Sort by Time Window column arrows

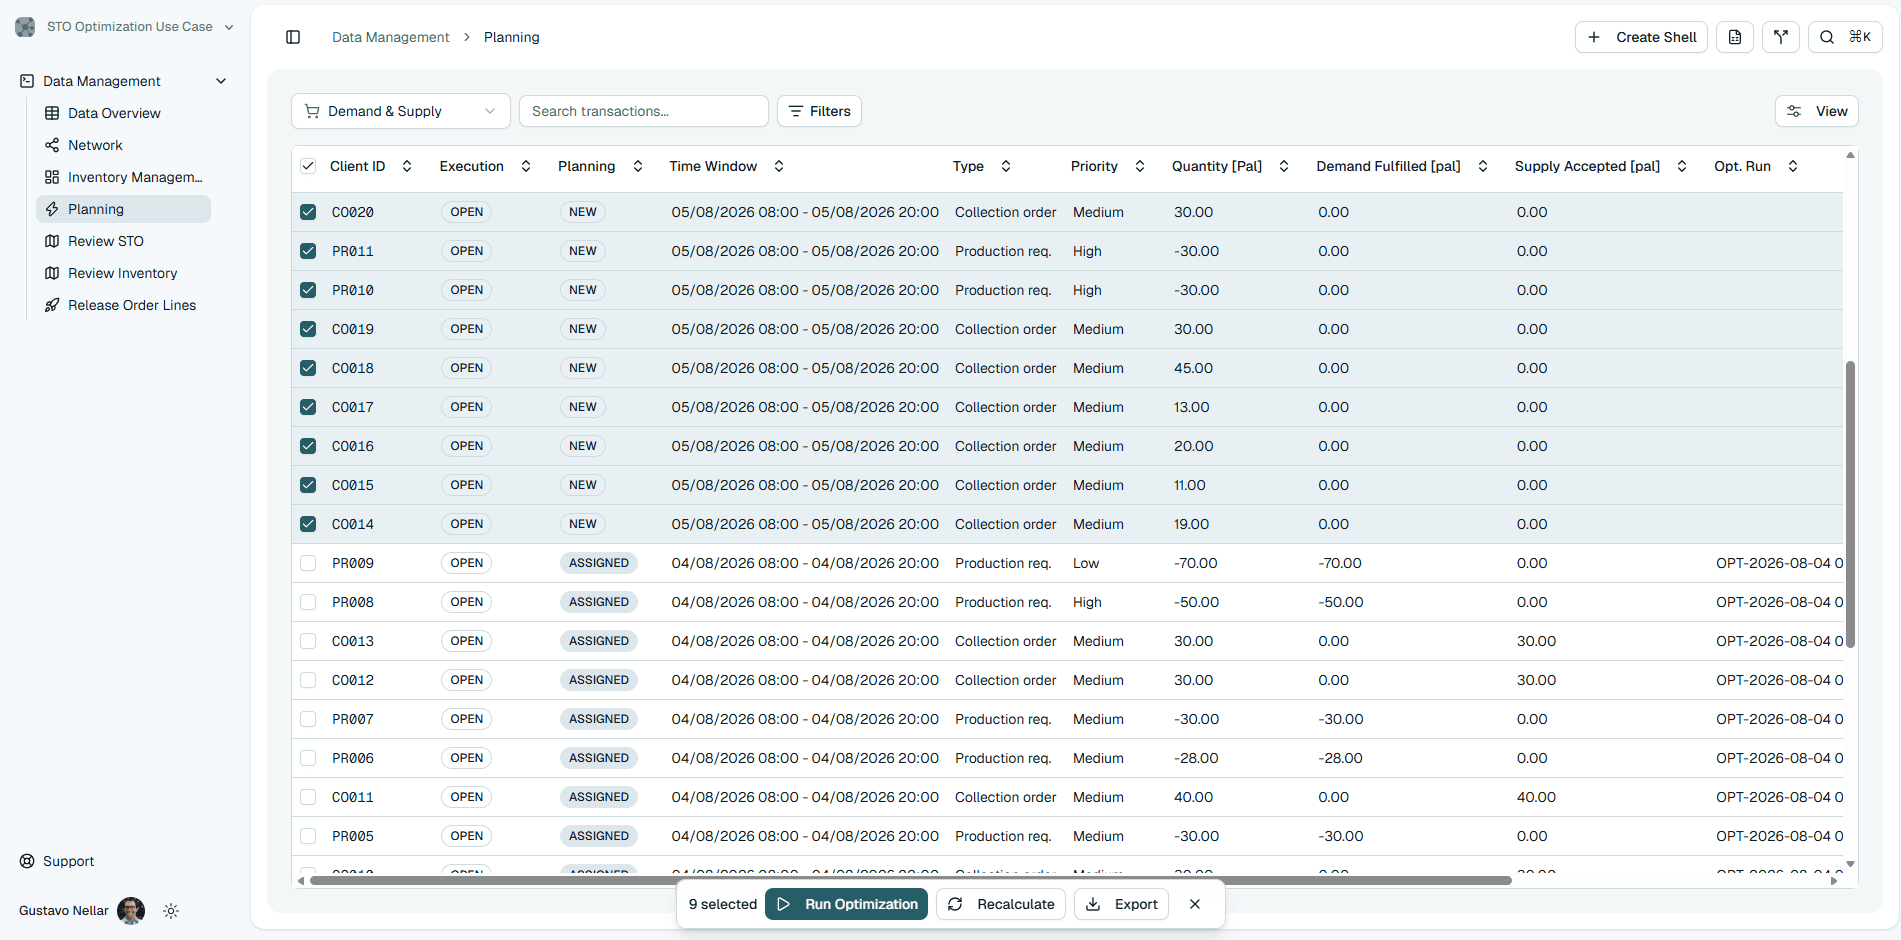[x=779, y=166]
